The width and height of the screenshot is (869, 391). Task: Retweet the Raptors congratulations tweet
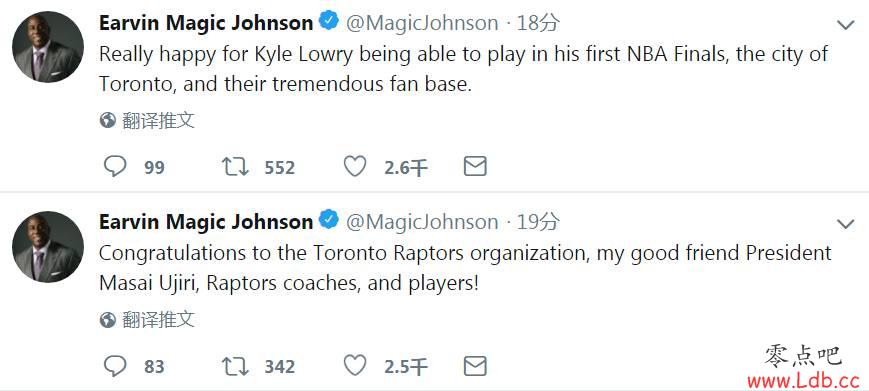[235, 366]
